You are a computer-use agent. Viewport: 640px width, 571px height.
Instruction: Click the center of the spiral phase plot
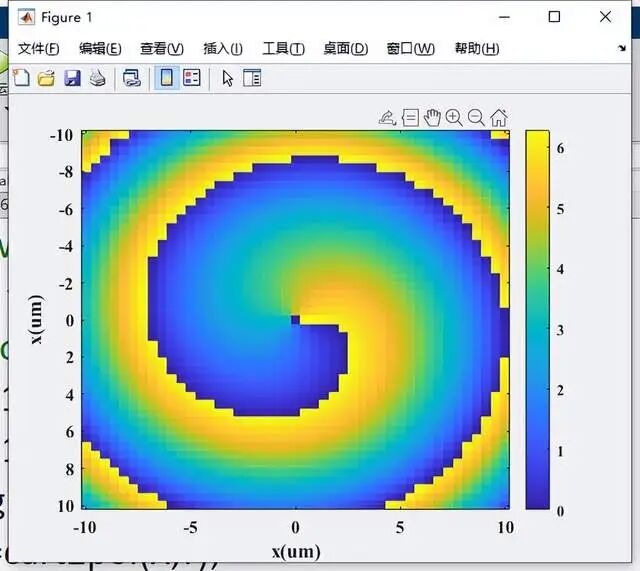point(295,319)
